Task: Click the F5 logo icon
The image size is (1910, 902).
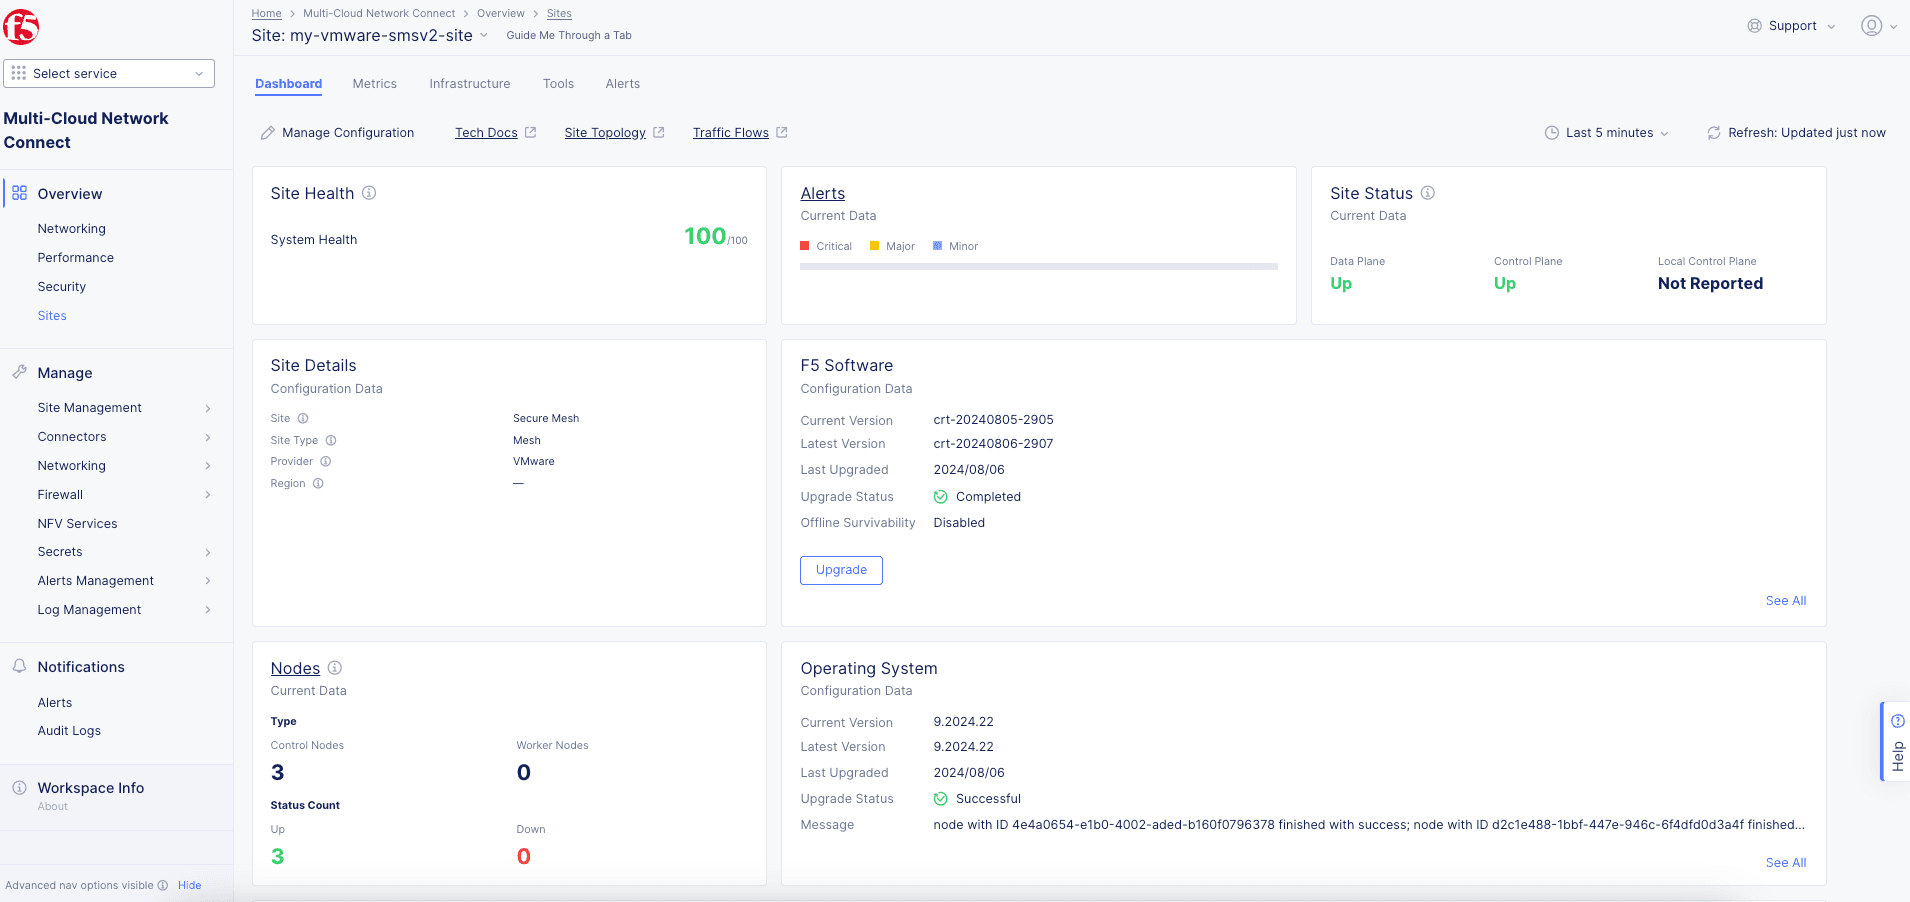Action: [x=21, y=27]
